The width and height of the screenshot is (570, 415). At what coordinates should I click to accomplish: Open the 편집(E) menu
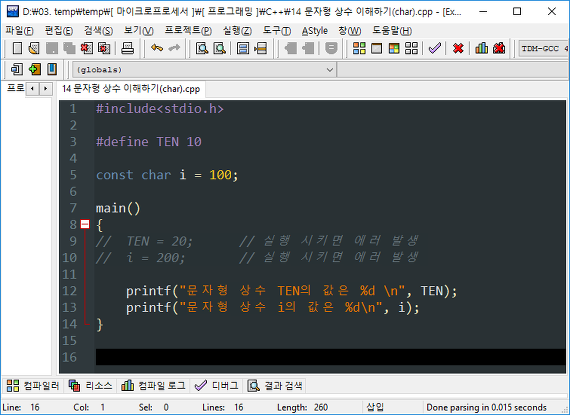(x=59, y=31)
